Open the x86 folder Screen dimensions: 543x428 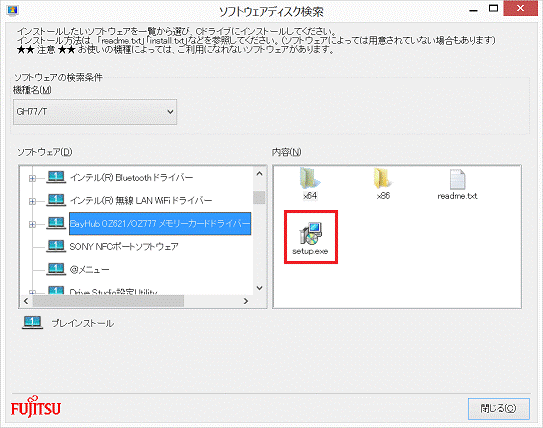(383, 184)
